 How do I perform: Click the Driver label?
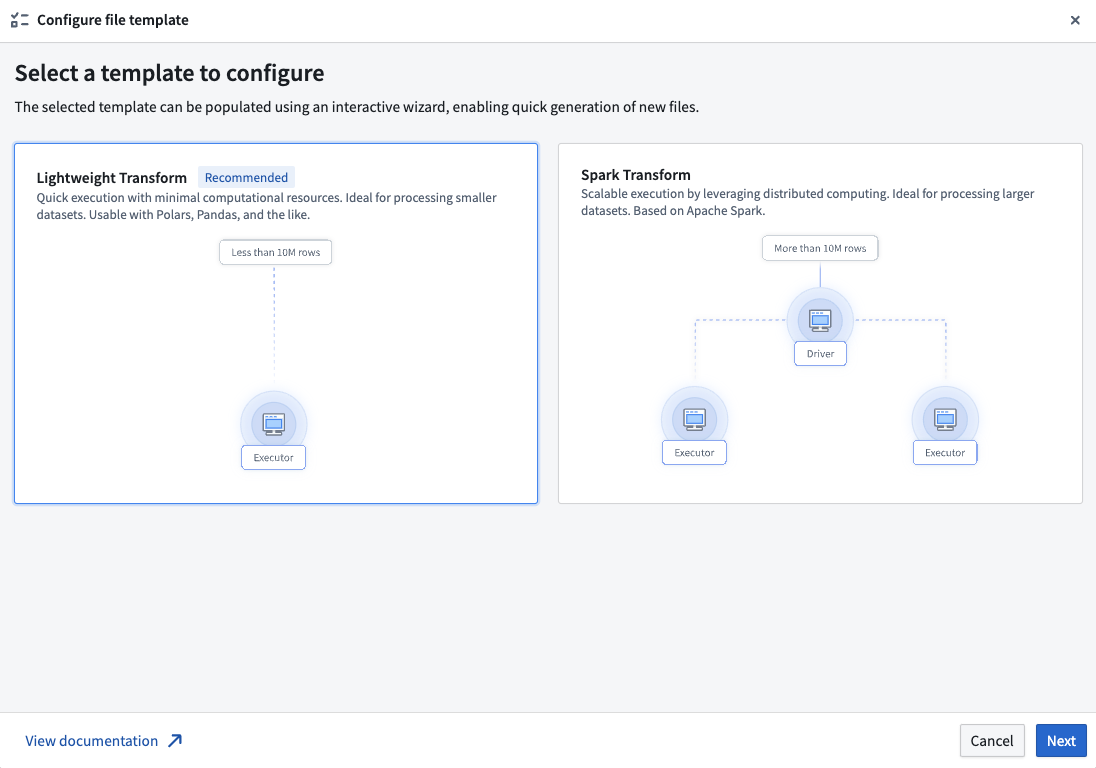[820, 354]
